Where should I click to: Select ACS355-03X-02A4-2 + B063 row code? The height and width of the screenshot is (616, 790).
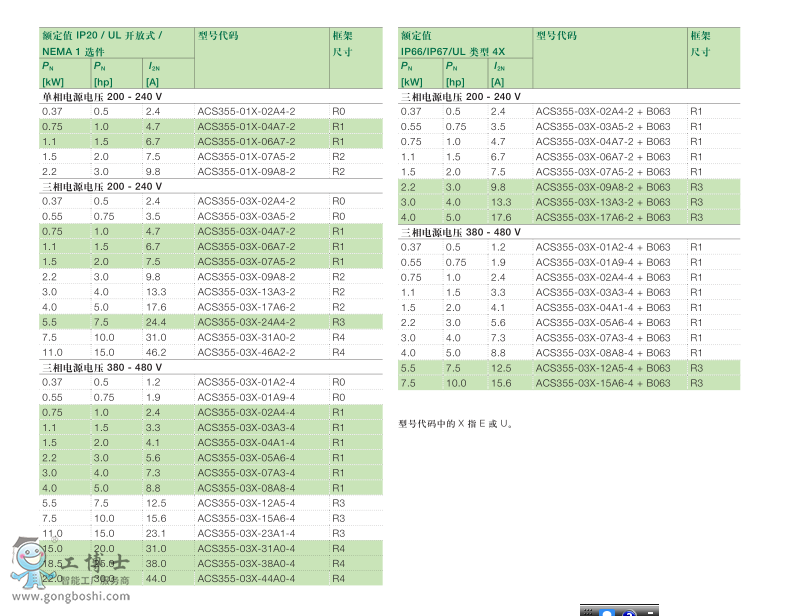click(x=603, y=111)
